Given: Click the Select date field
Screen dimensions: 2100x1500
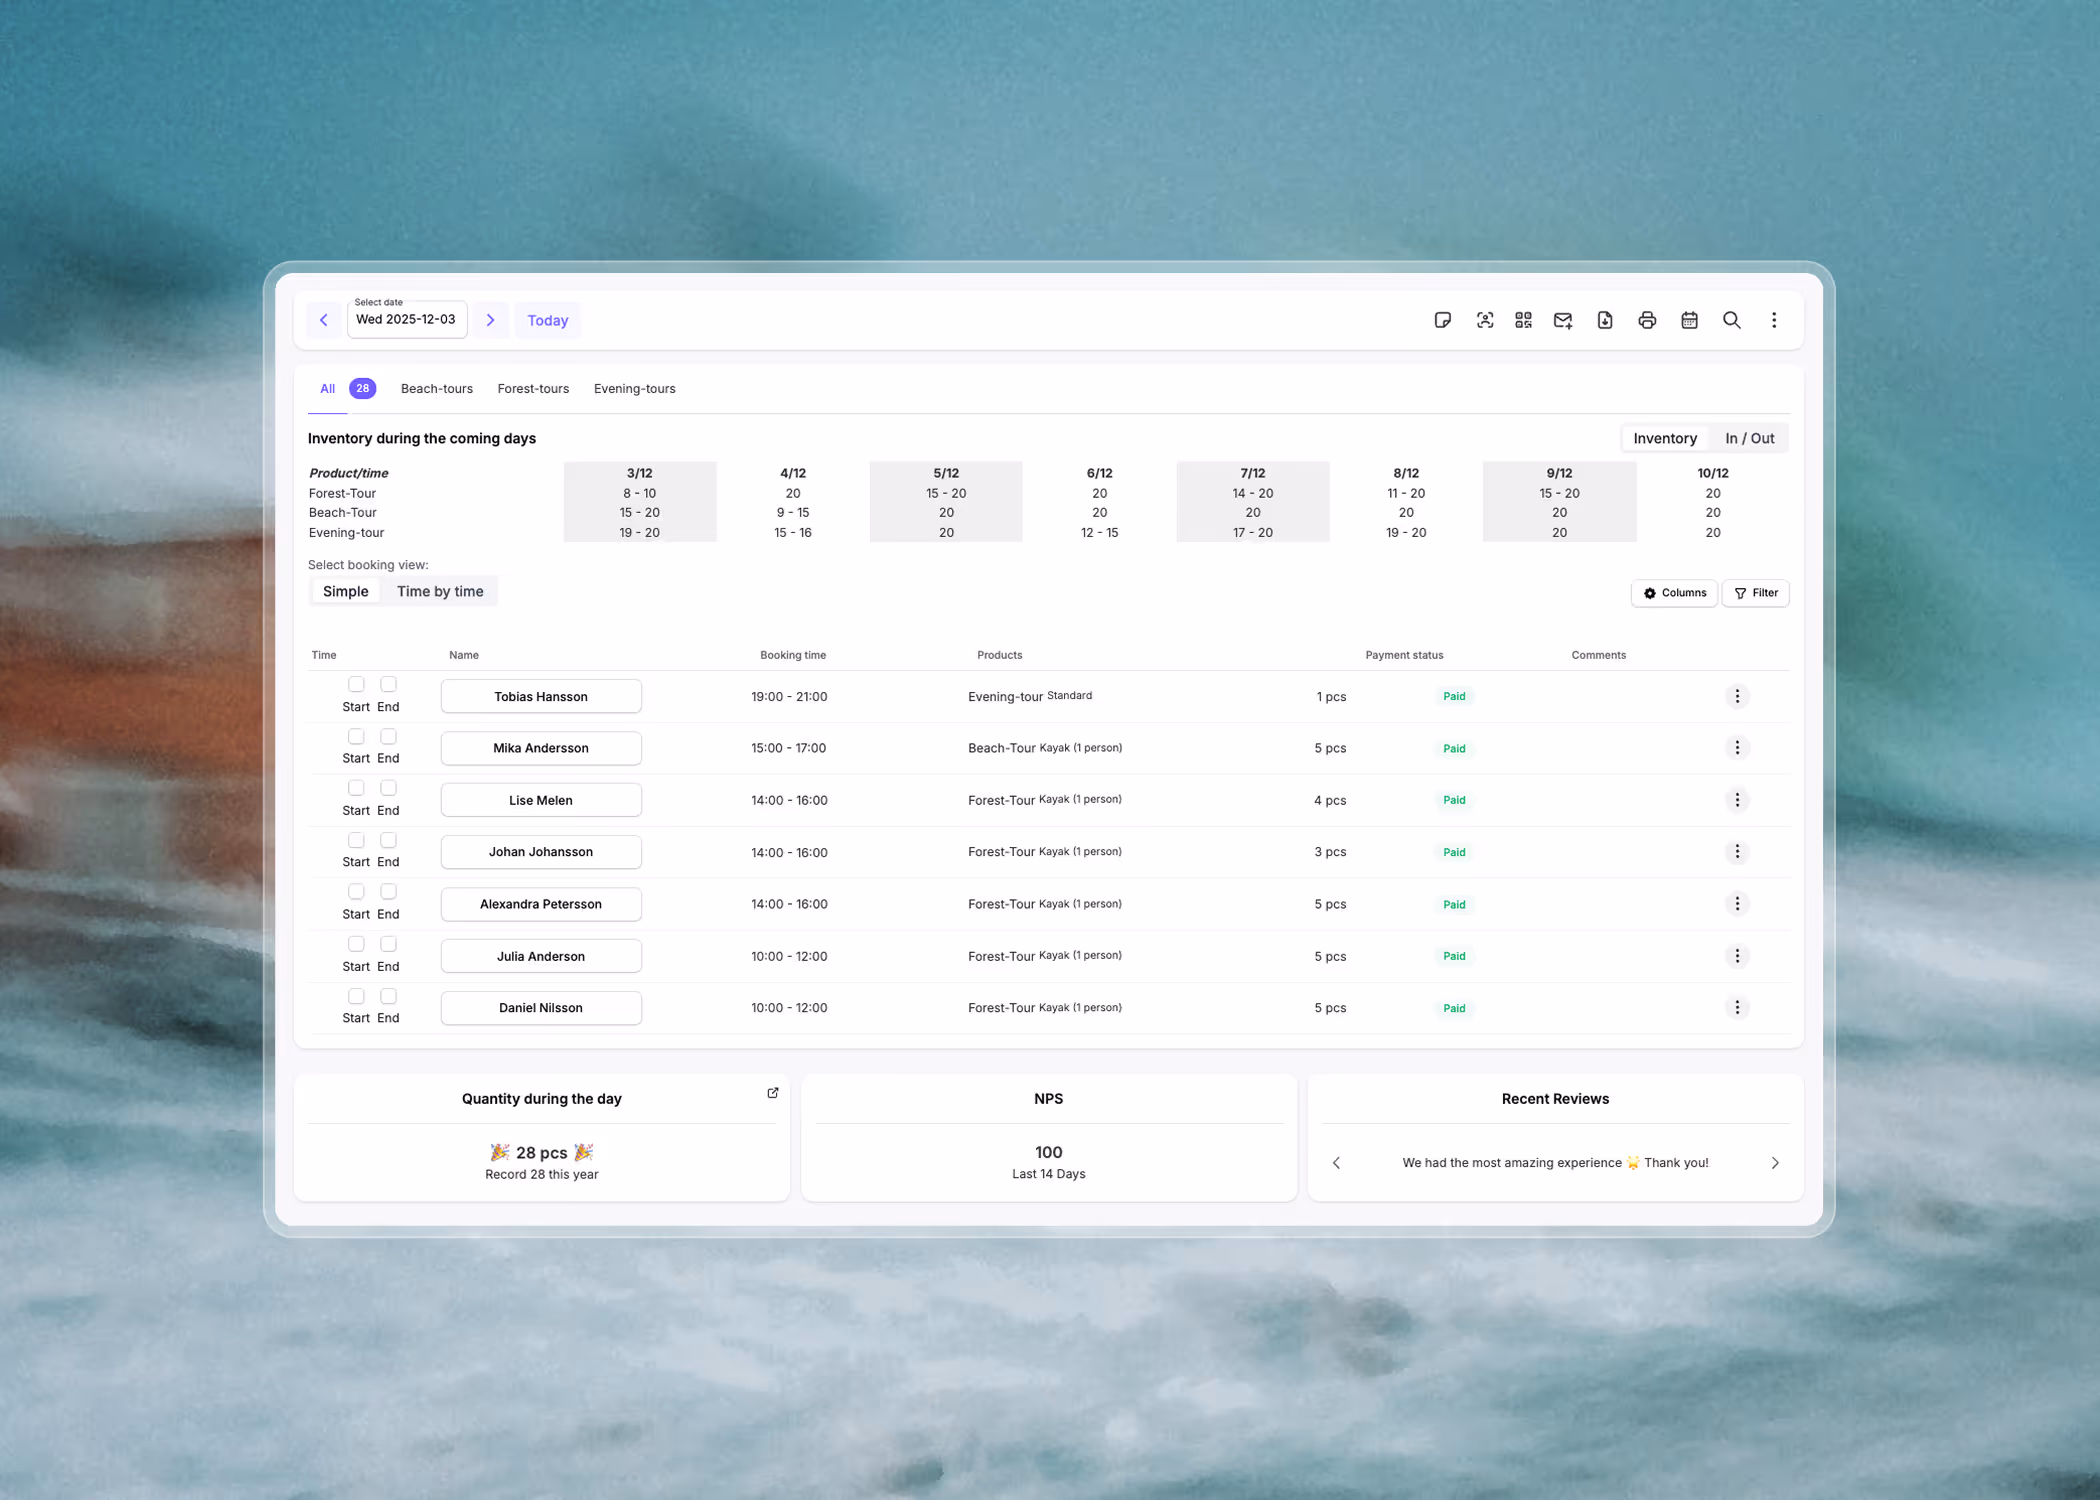Looking at the screenshot, I should pos(406,320).
